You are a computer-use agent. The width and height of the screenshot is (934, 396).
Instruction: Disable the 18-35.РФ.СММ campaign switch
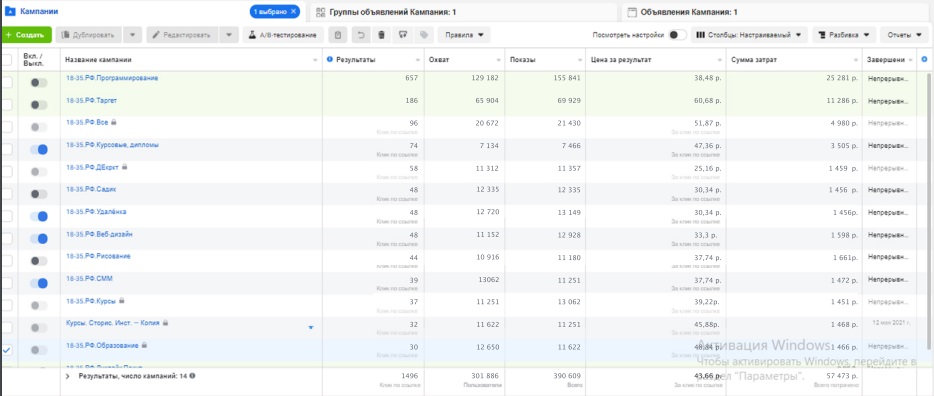(39, 283)
